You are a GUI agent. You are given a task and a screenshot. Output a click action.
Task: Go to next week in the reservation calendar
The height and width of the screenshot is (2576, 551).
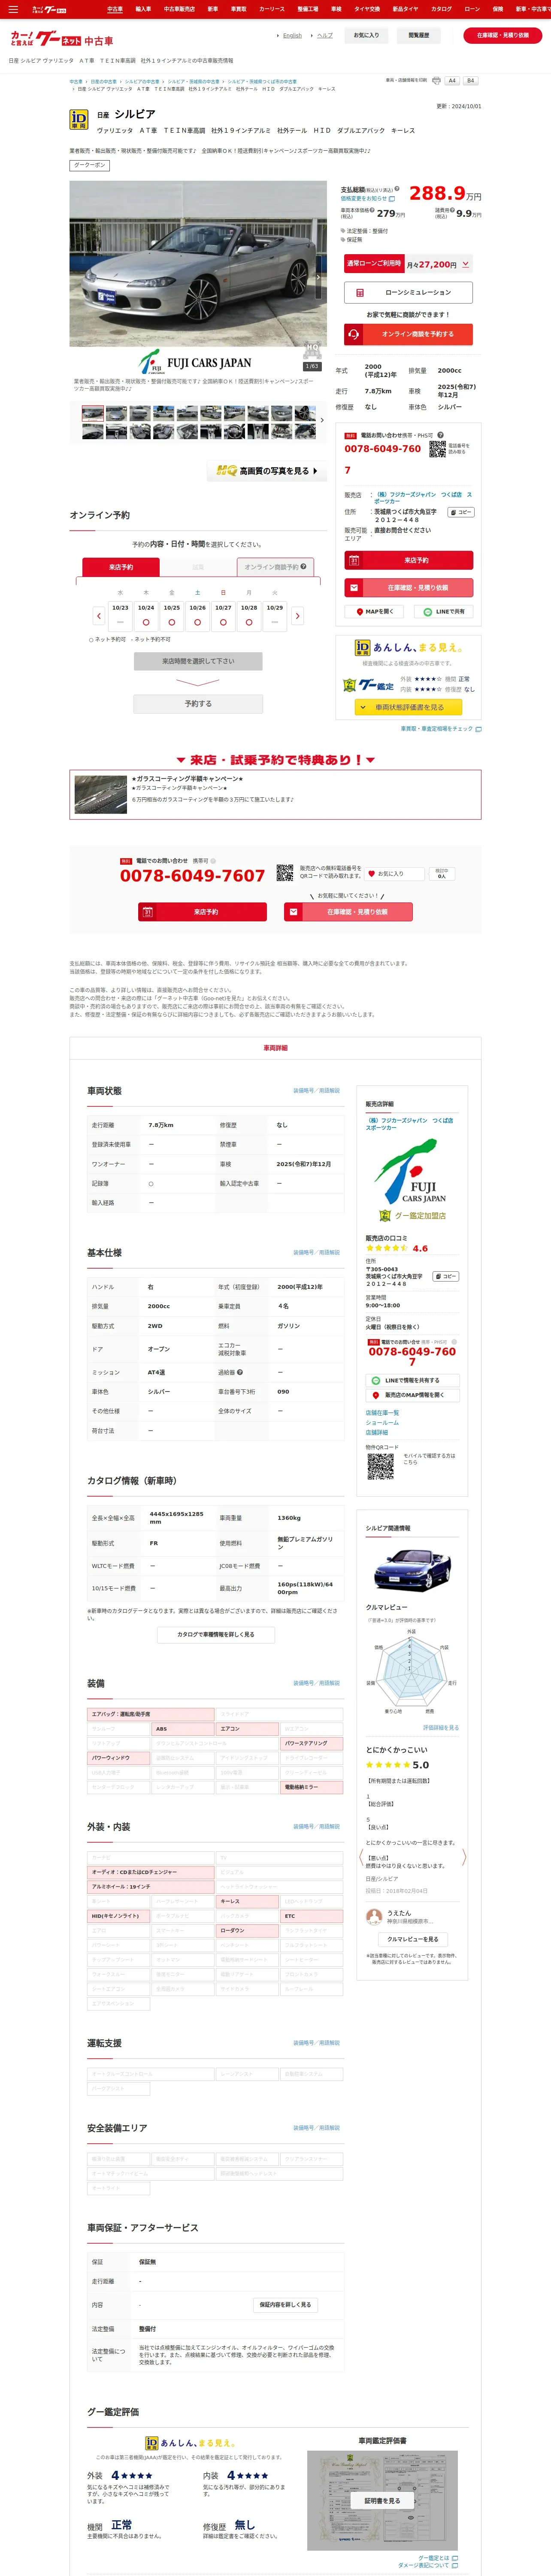click(x=297, y=616)
